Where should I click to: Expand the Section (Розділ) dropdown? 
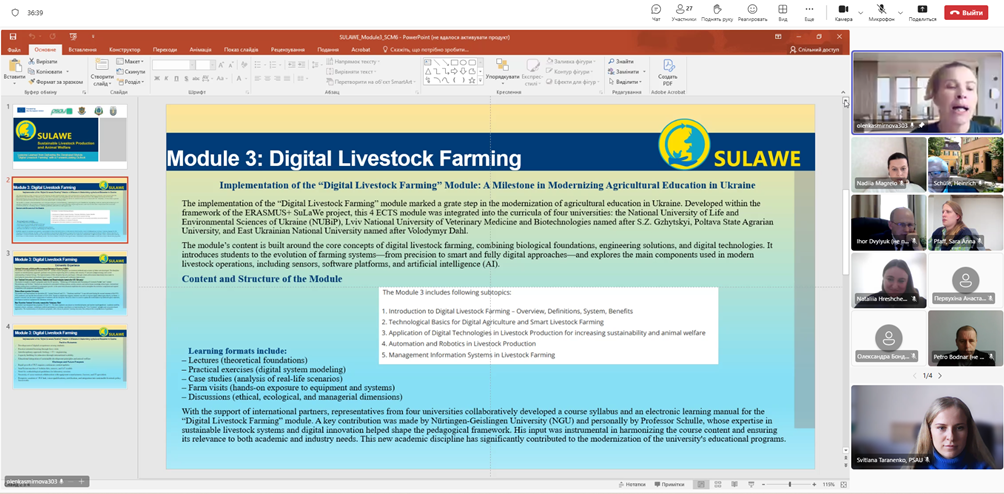pos(133,83)
